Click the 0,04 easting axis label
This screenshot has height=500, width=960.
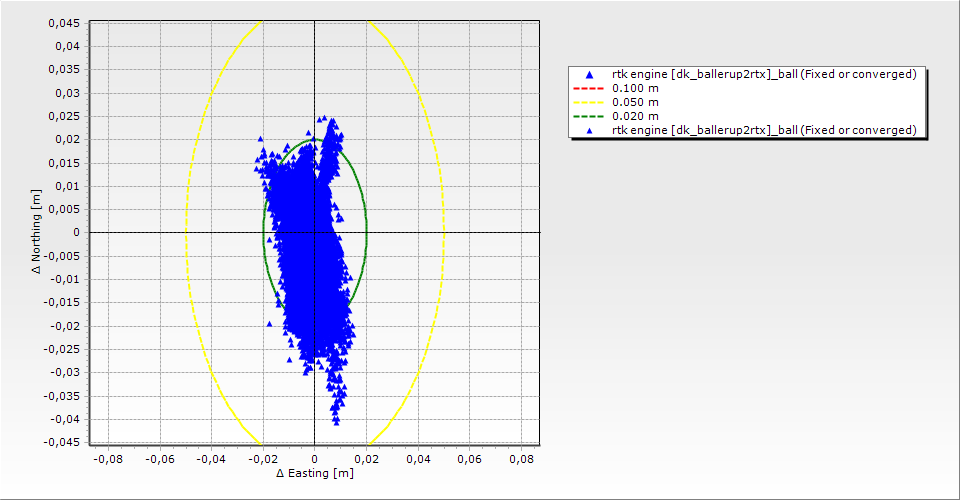point(418,459)
